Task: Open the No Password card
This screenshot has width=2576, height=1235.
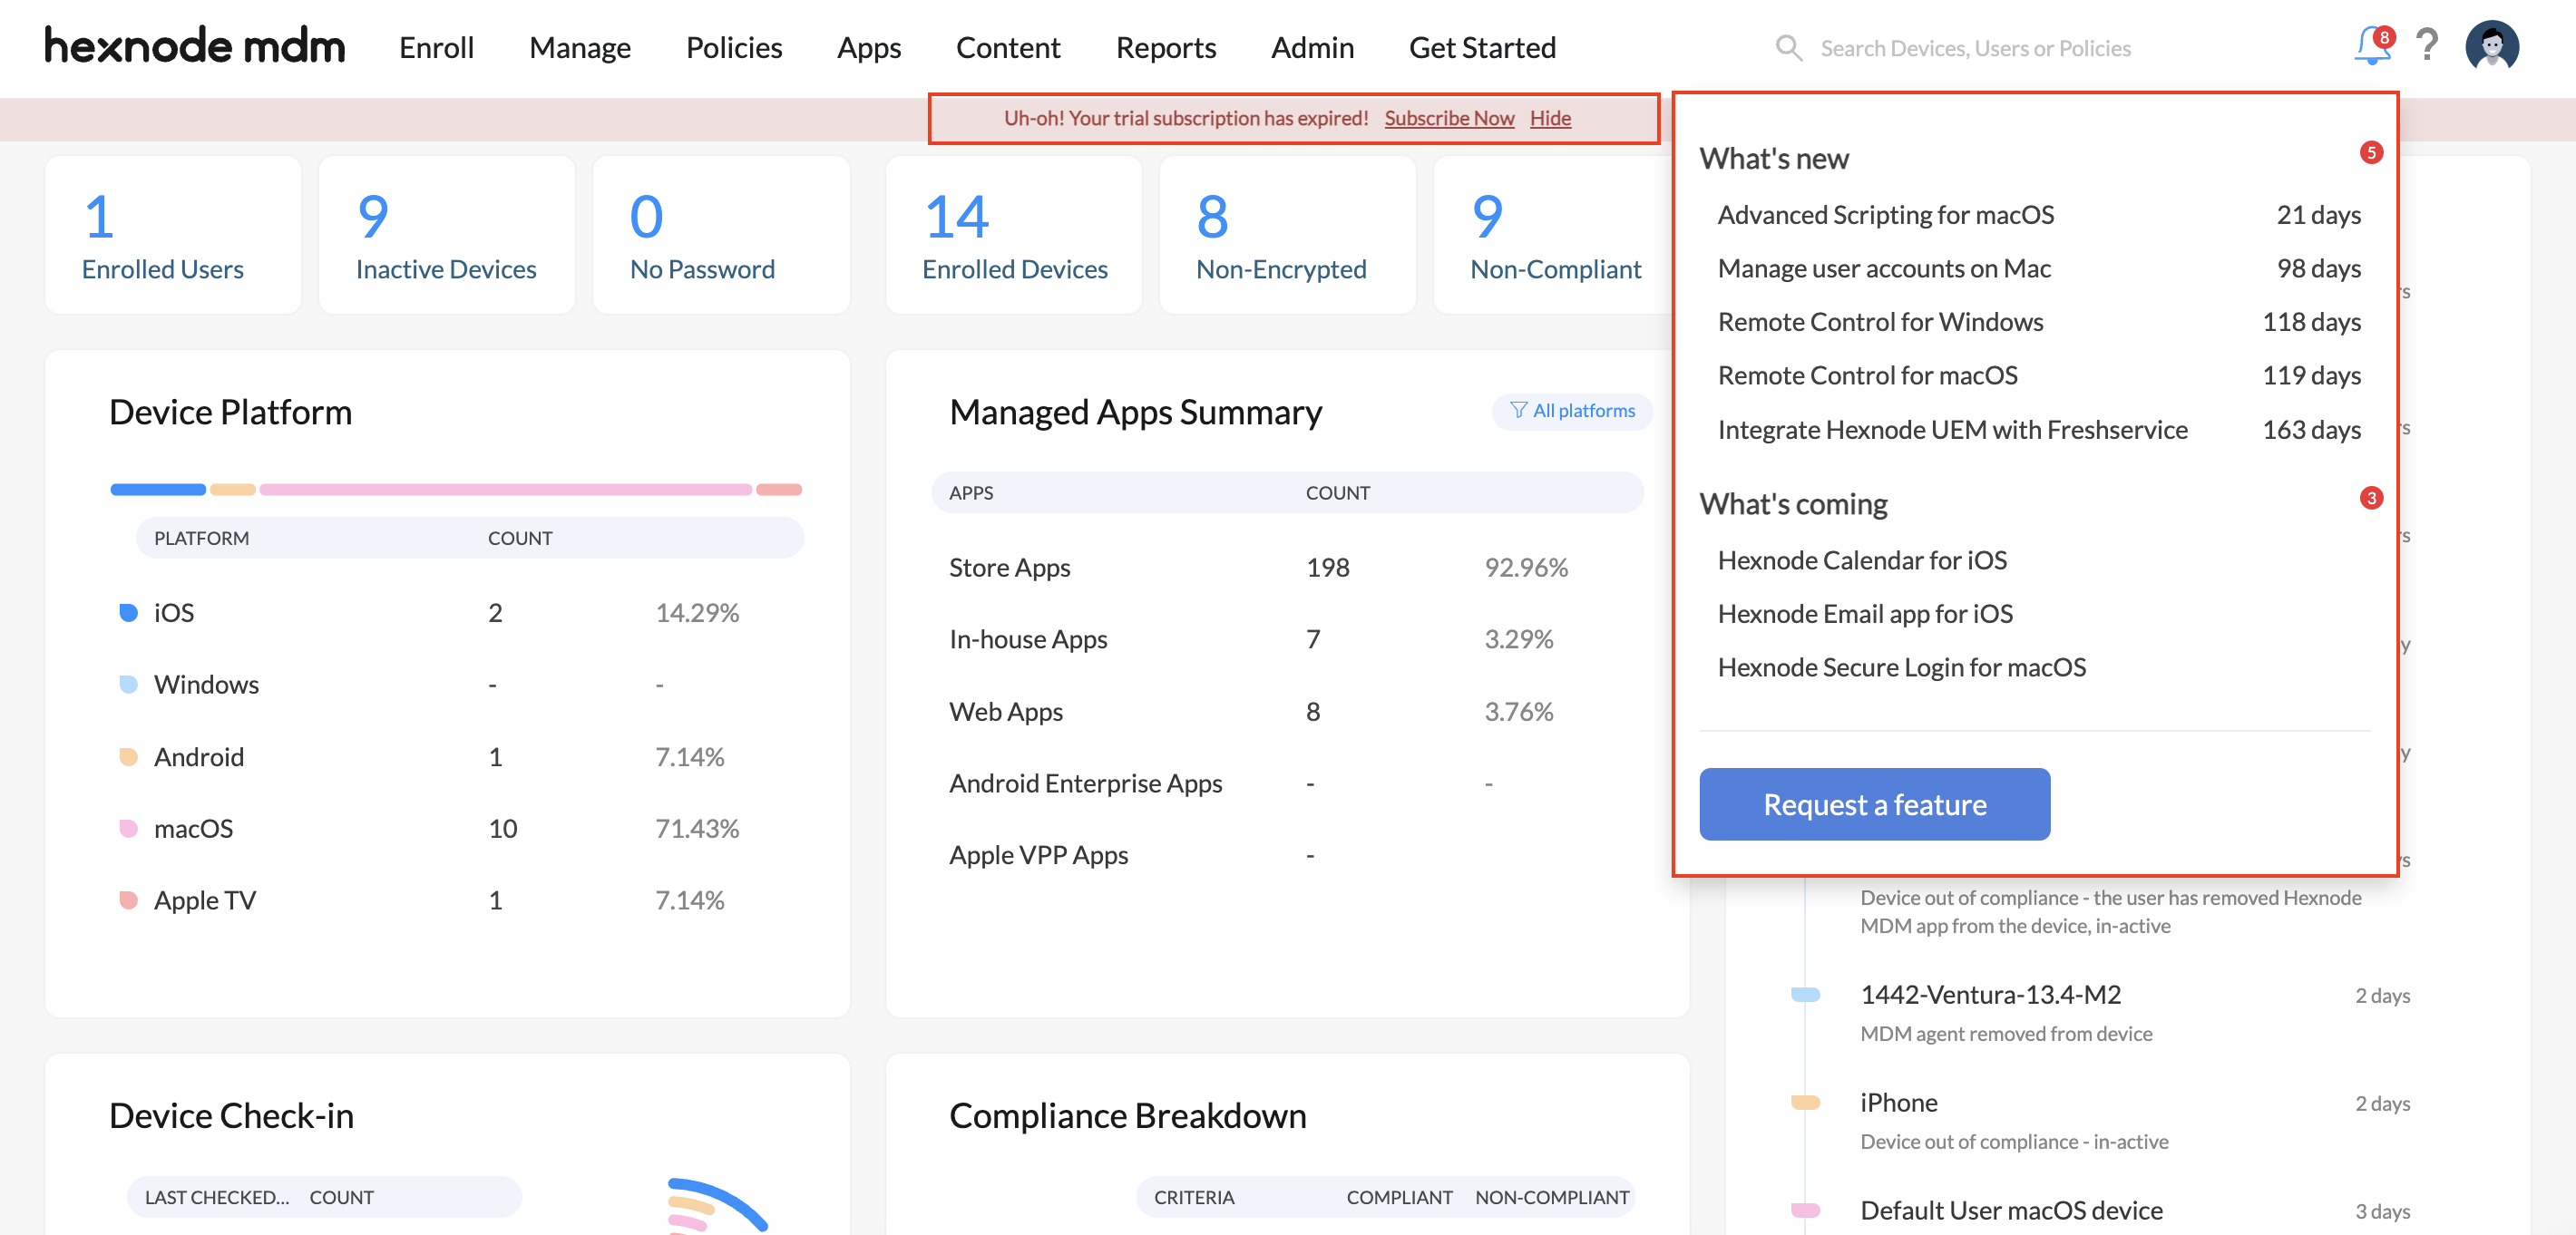Action: 721,235
